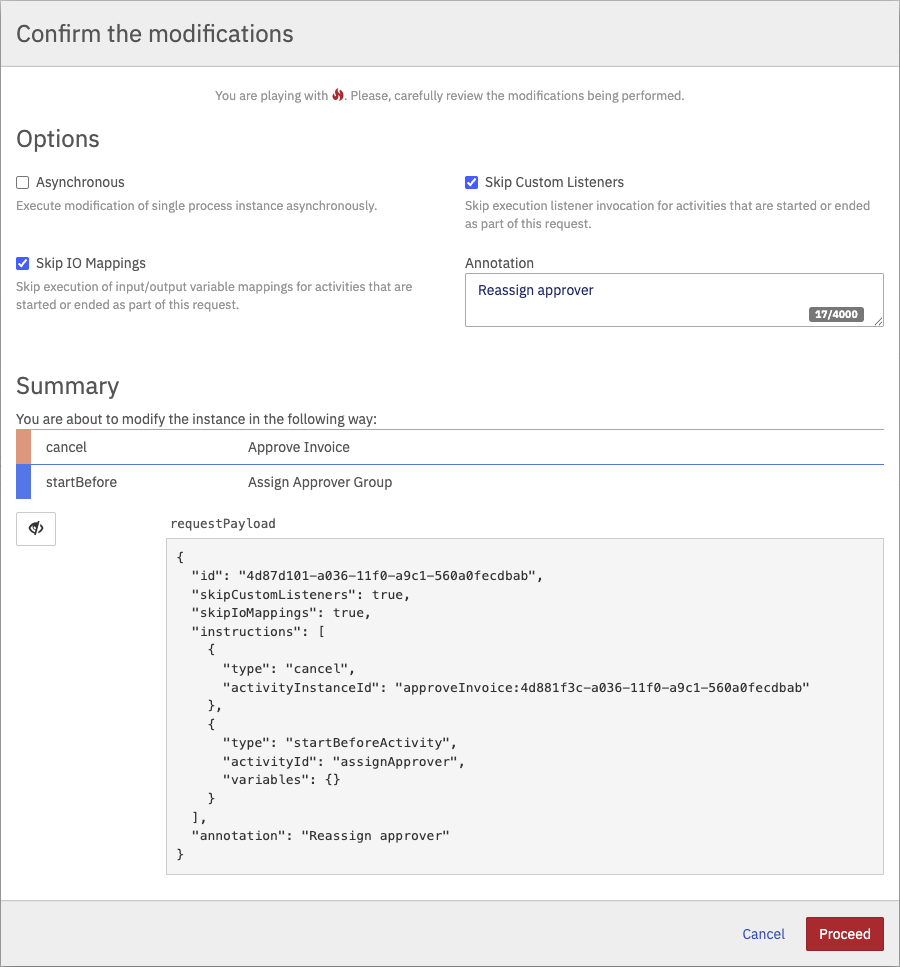Disable the Skip IO Mappings checkbox
This screenshot has width=900, height=967.
tap(23, 264)
